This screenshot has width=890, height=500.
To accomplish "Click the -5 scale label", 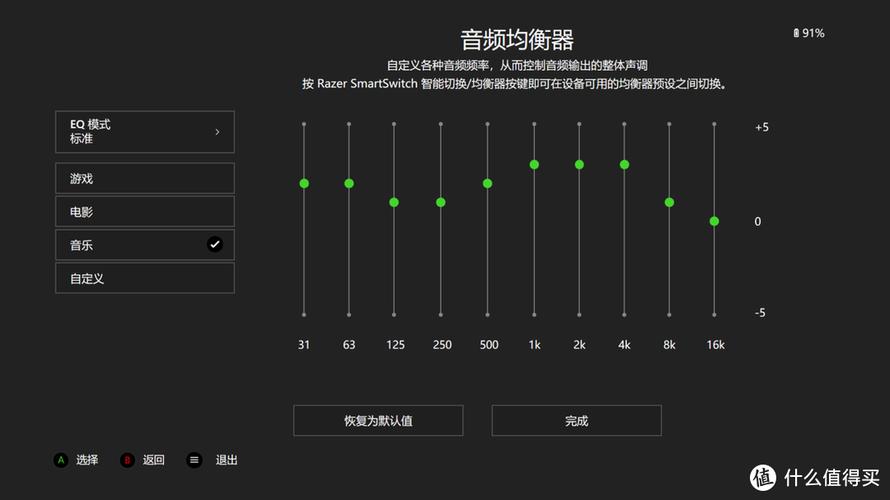I will click(x=760, y=313).
